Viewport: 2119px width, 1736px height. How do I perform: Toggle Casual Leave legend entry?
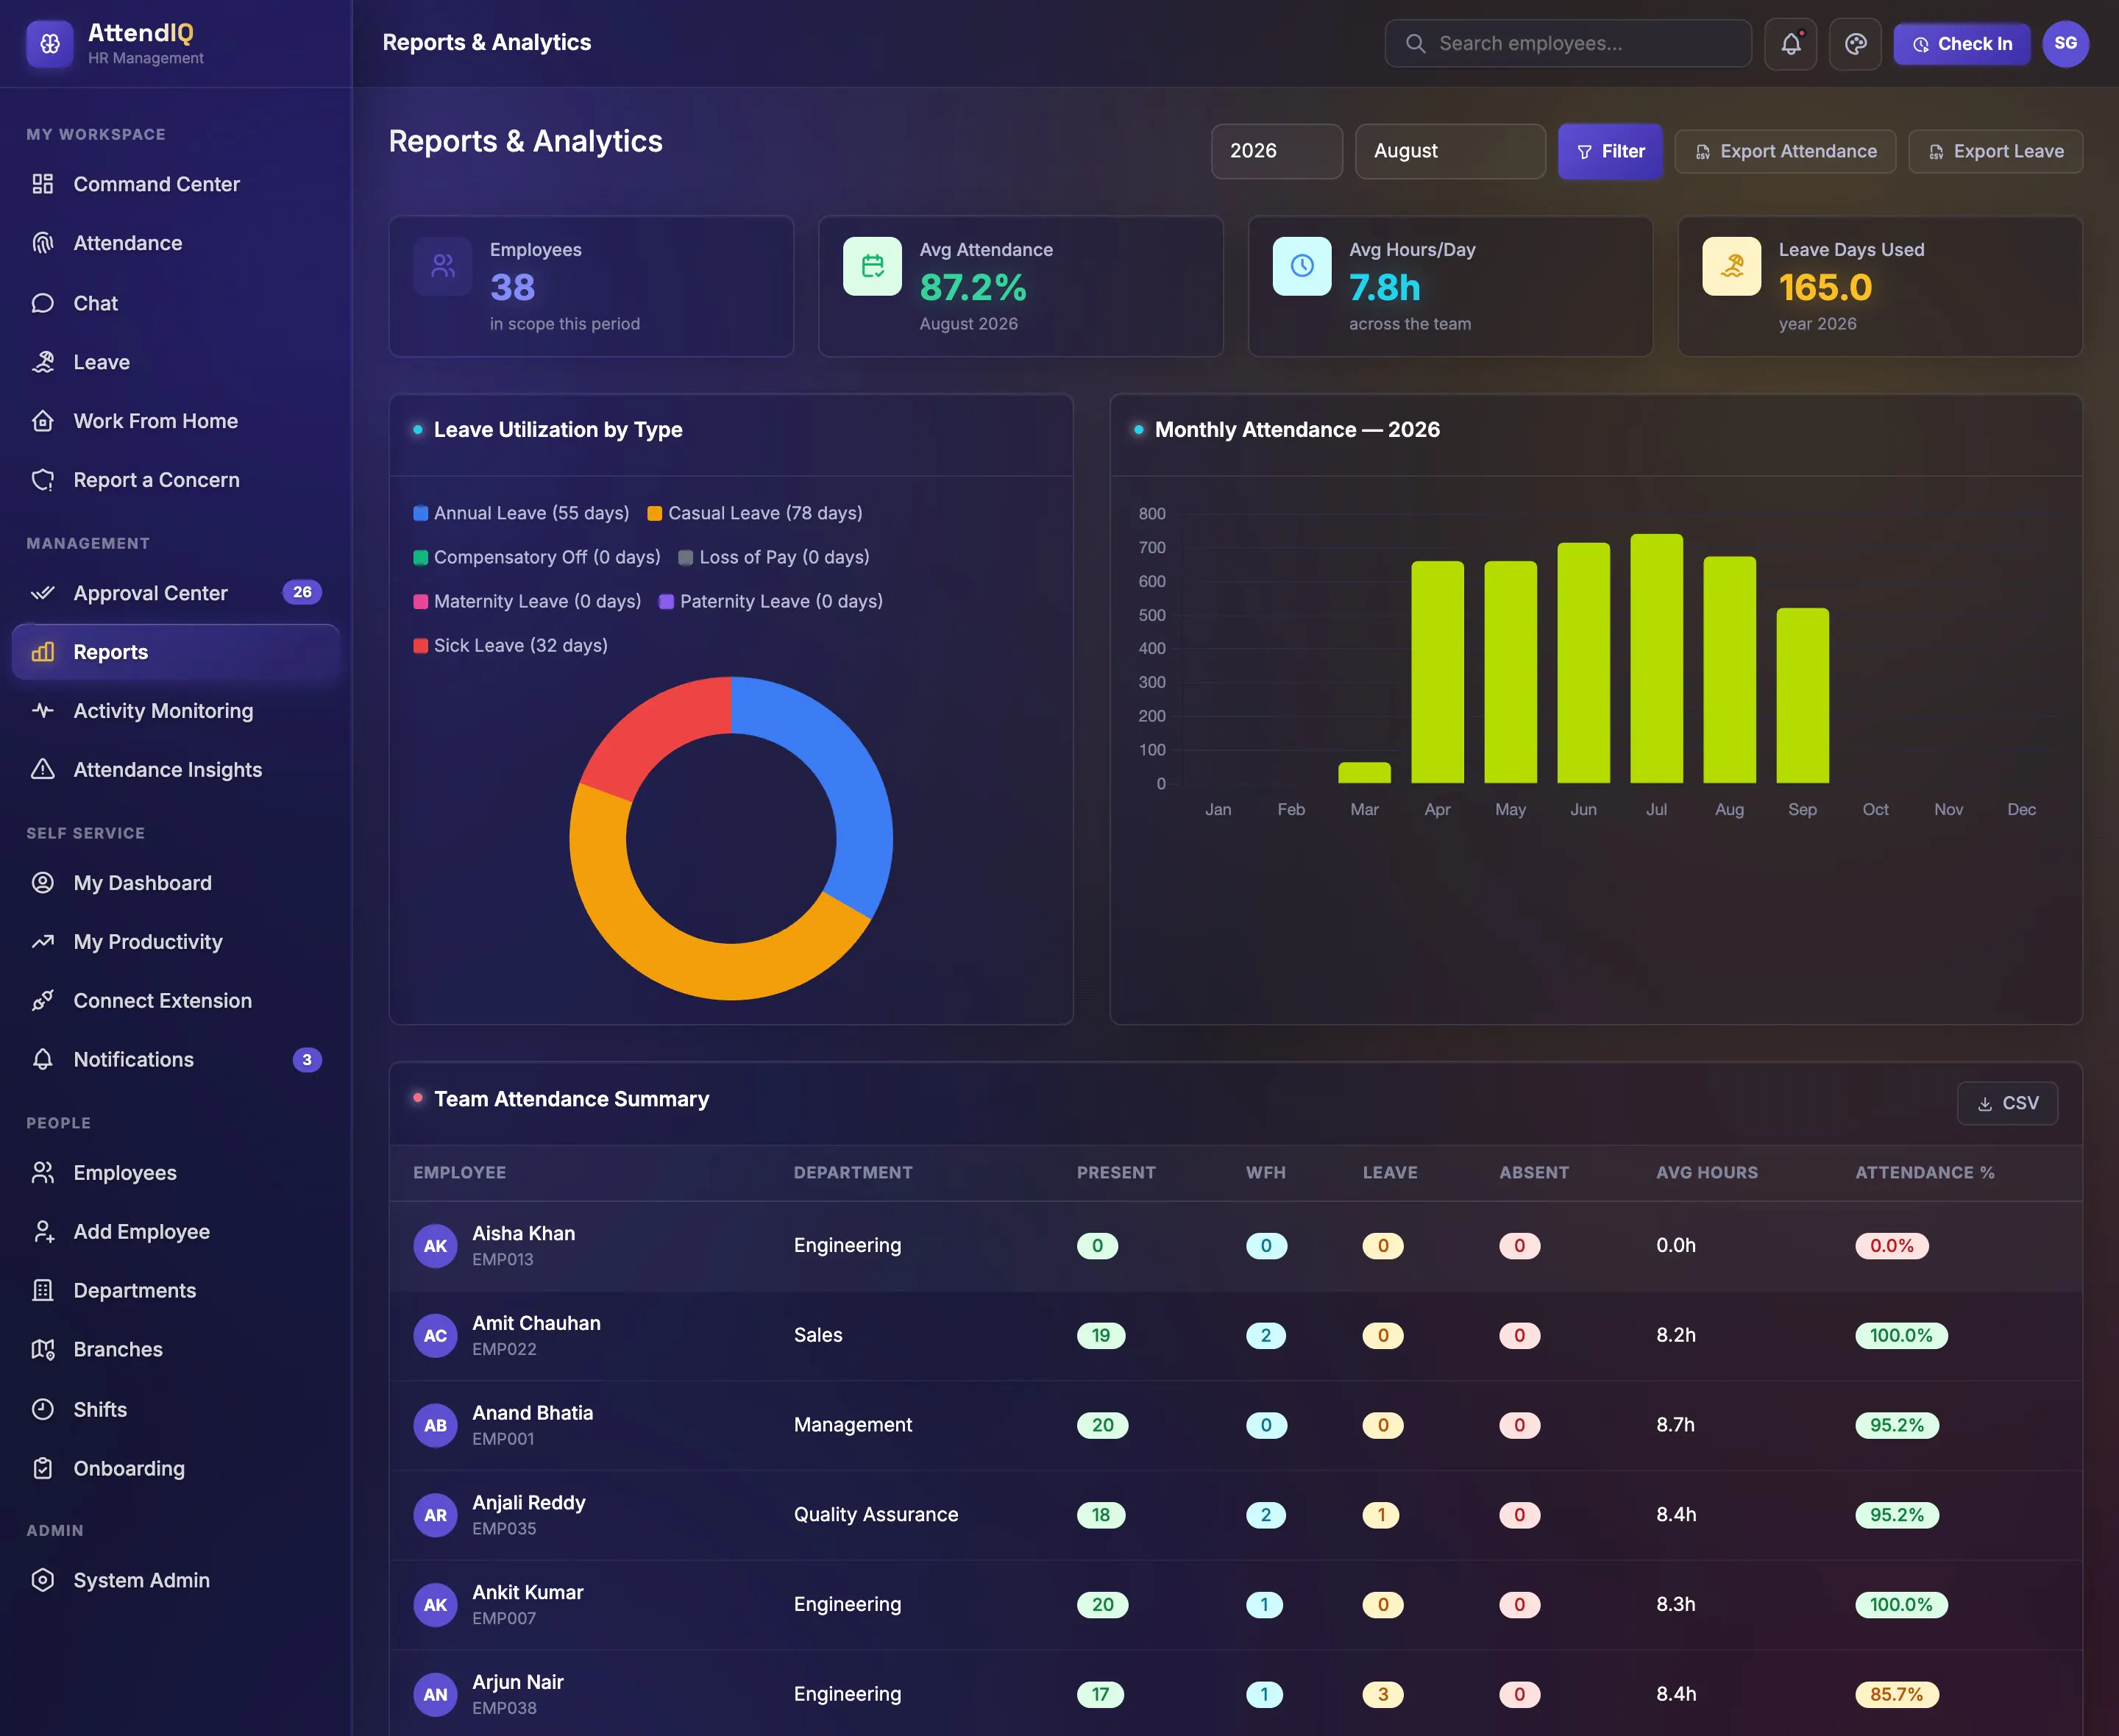755,513
